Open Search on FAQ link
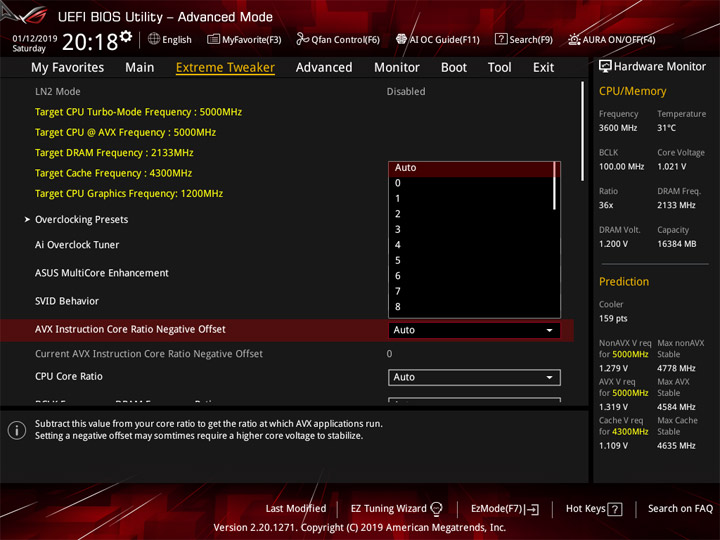This screenshot has height=540, width=720. coord(680,509)
